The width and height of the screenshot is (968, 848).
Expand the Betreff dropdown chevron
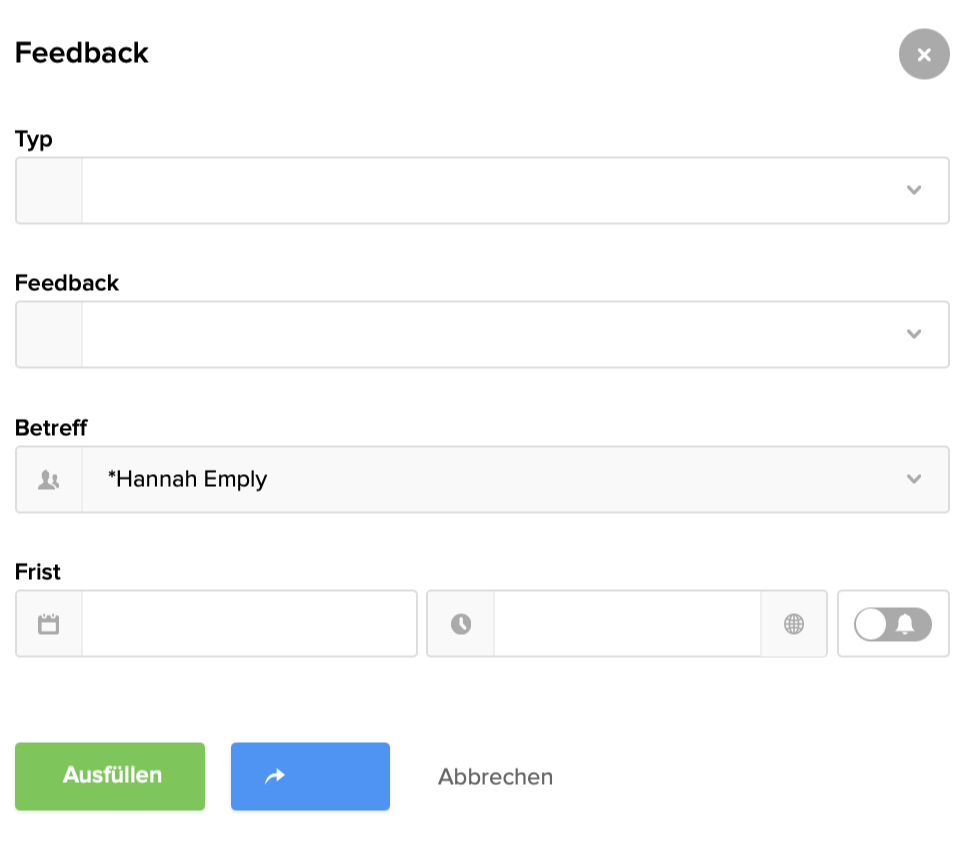[913, 479]
